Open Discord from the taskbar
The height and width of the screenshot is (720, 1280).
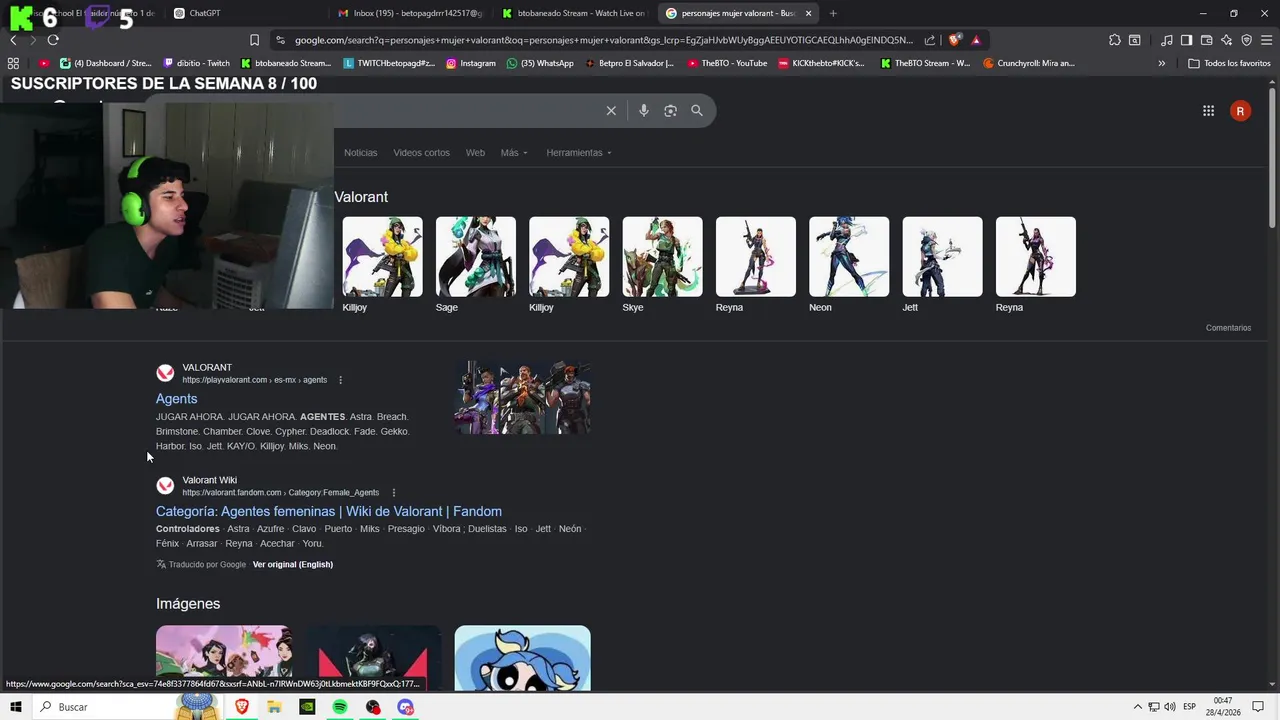pyautogui.click(x=406, y=707)
